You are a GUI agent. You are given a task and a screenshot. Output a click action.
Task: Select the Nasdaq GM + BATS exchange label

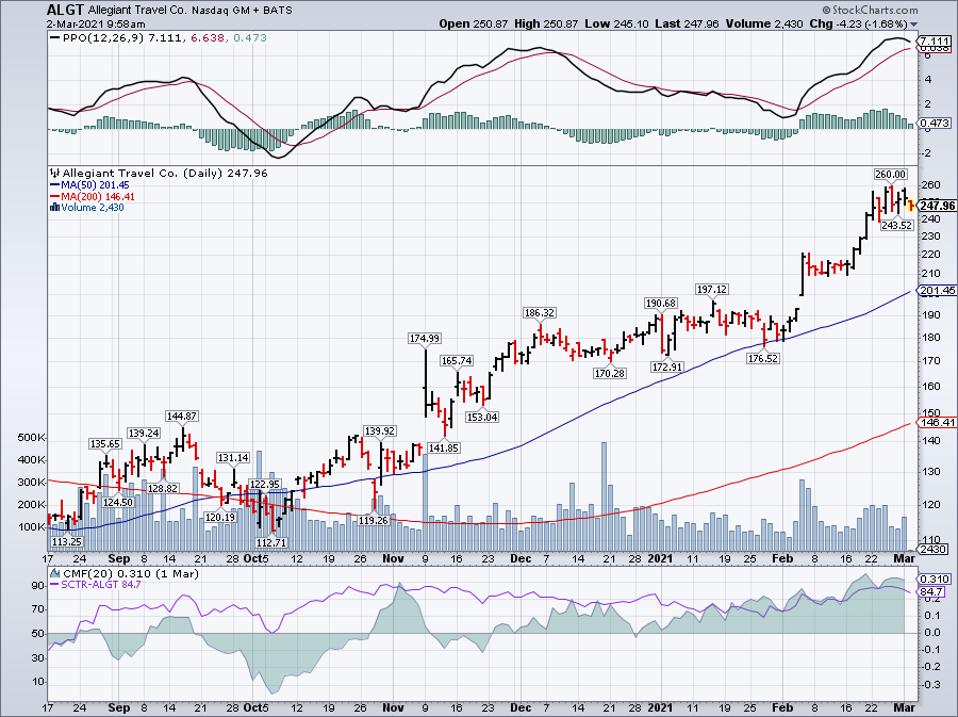coord(242,11)
